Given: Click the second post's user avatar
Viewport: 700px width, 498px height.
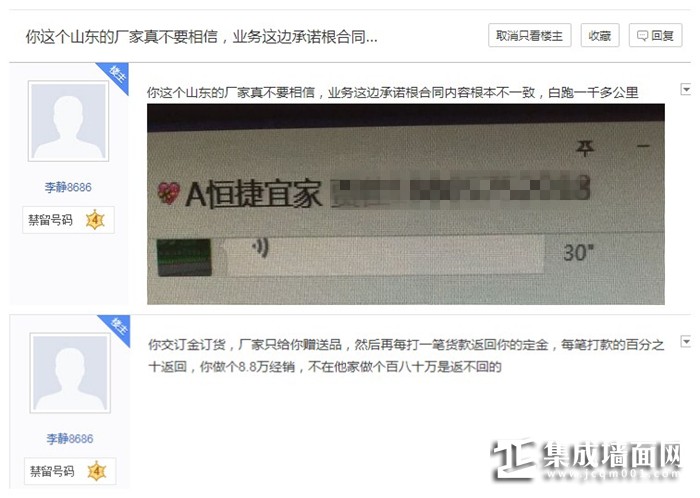Looking at the screenshot, I should point(70,373).
